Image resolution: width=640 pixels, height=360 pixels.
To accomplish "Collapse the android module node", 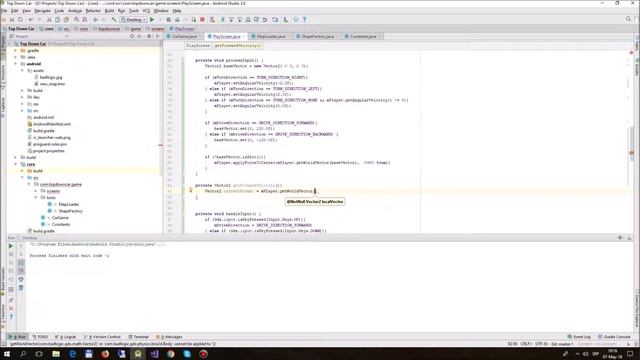I will pos(16,64).
